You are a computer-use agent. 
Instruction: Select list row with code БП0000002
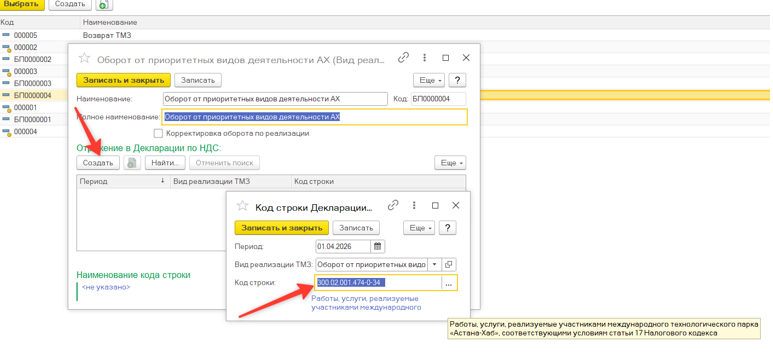coord(34,59)
